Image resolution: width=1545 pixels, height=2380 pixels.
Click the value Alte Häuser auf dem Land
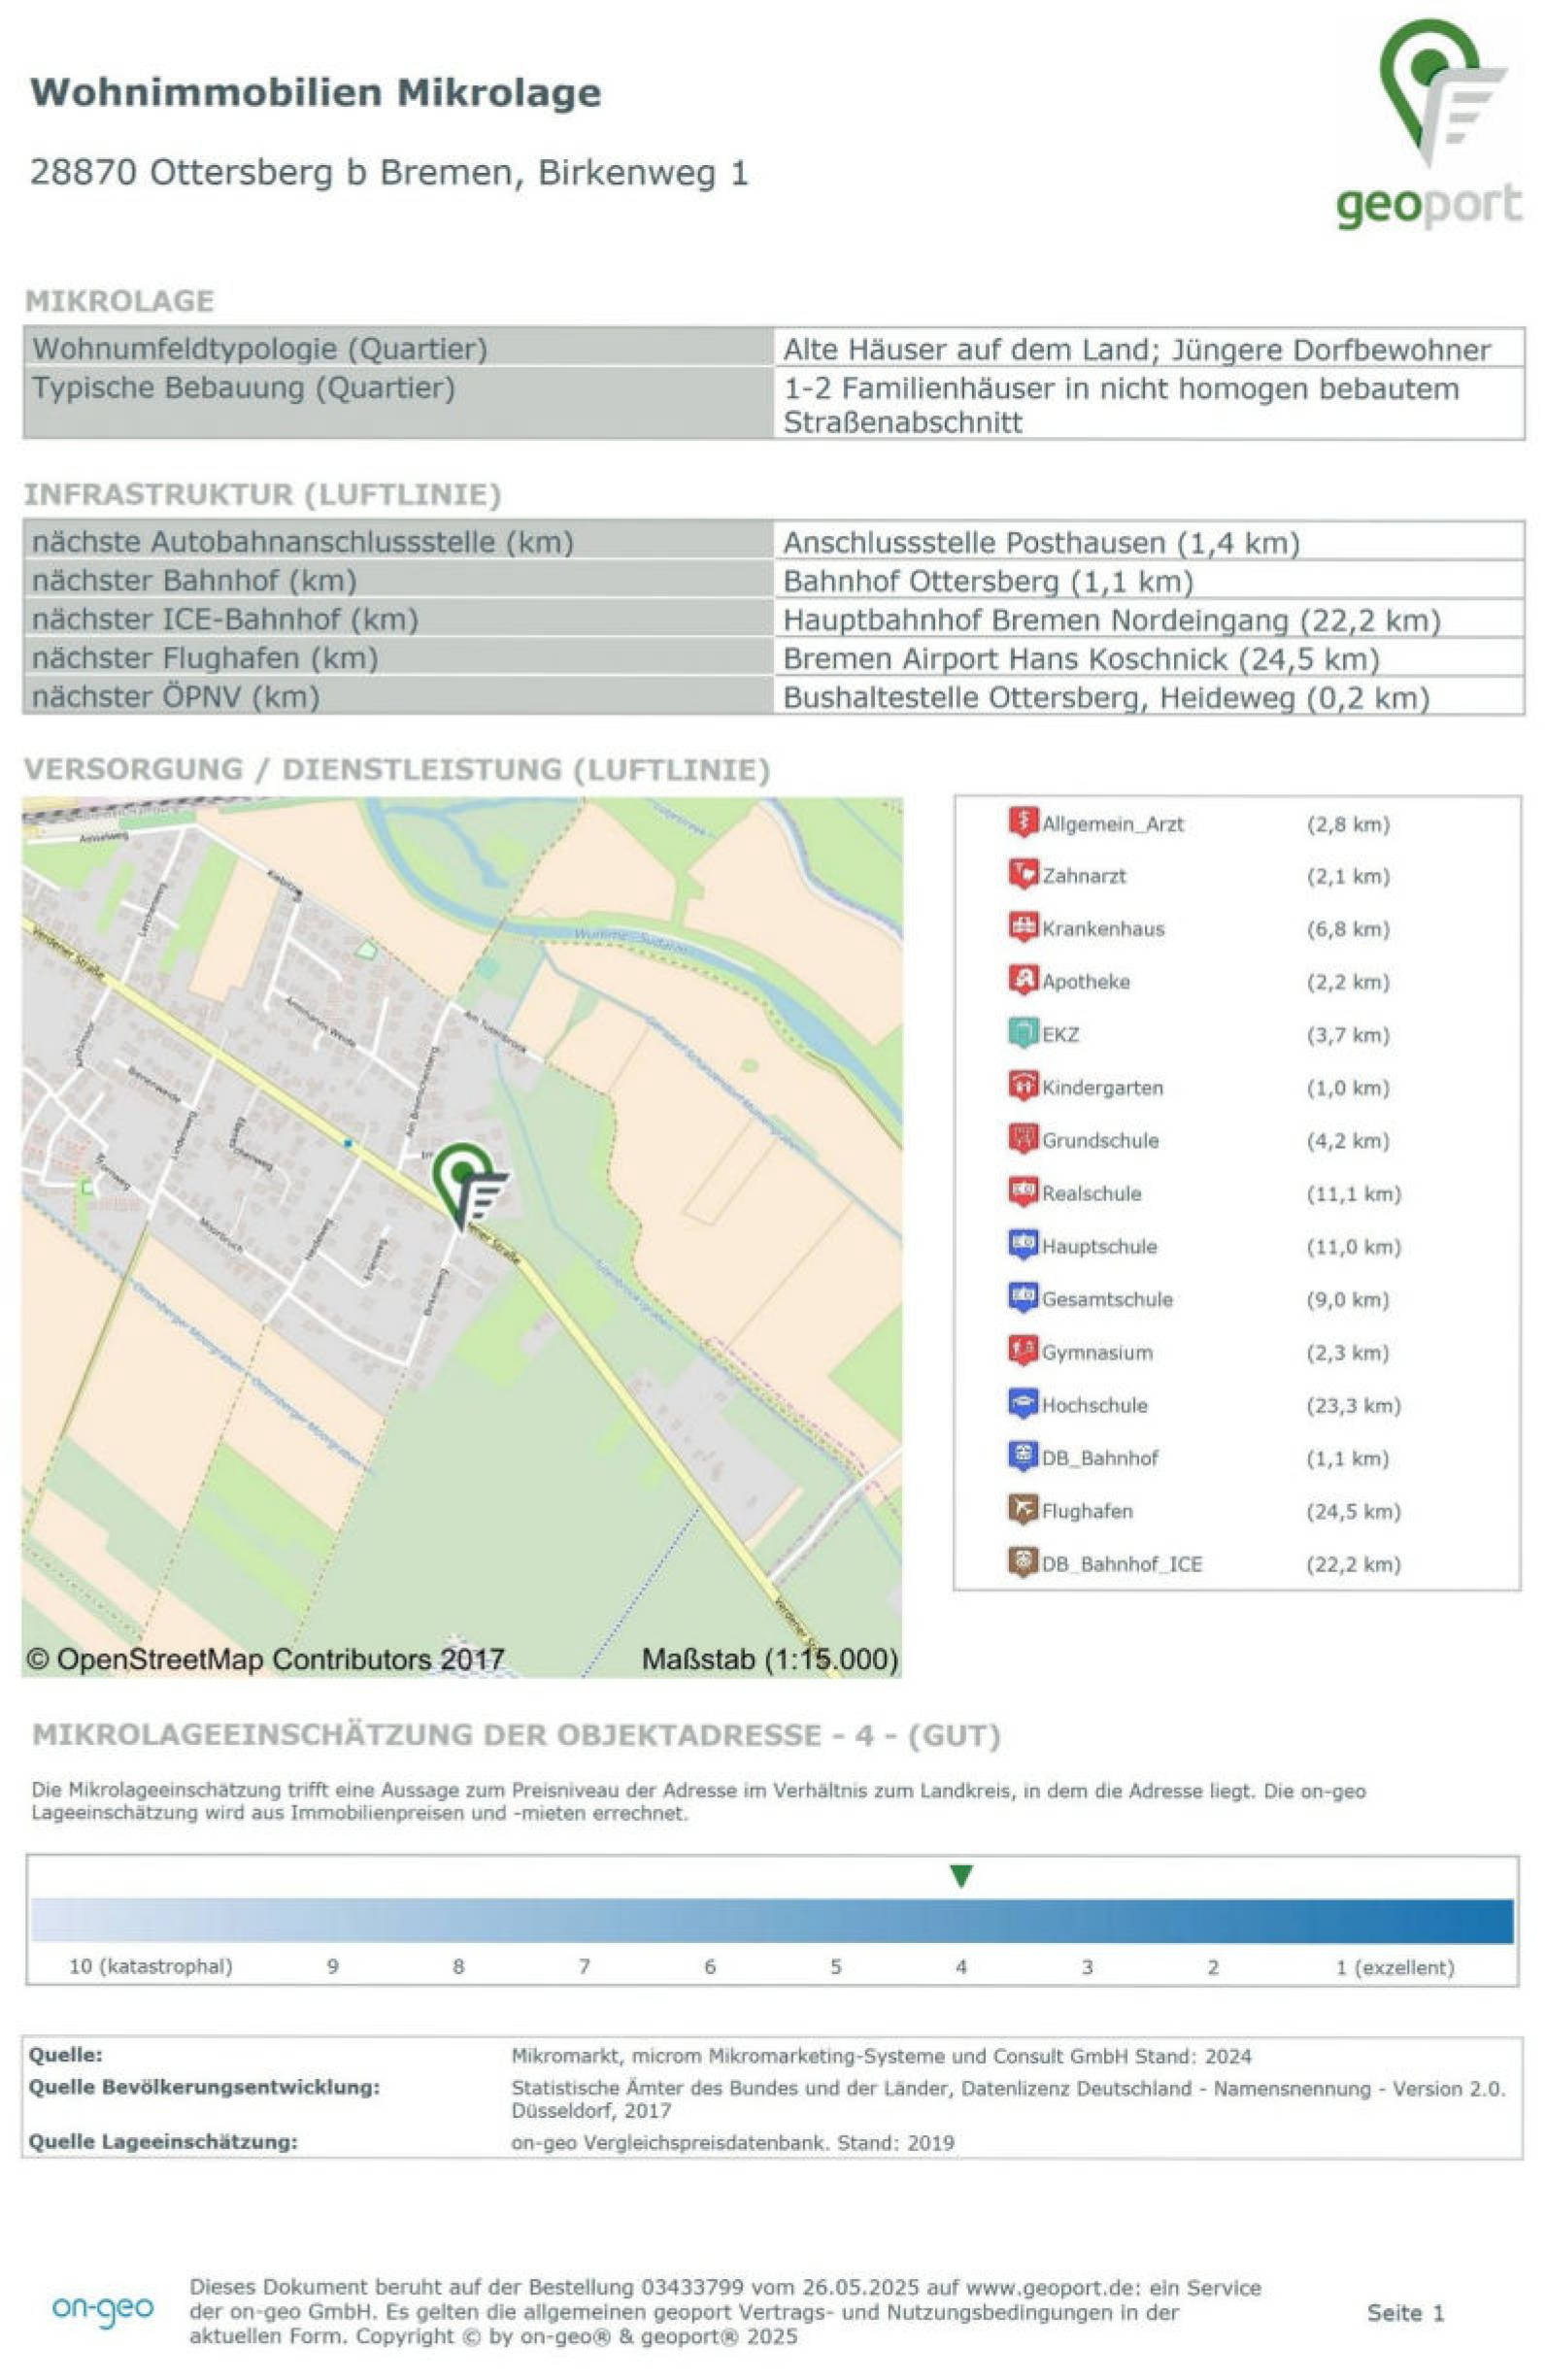(1137, 350)
